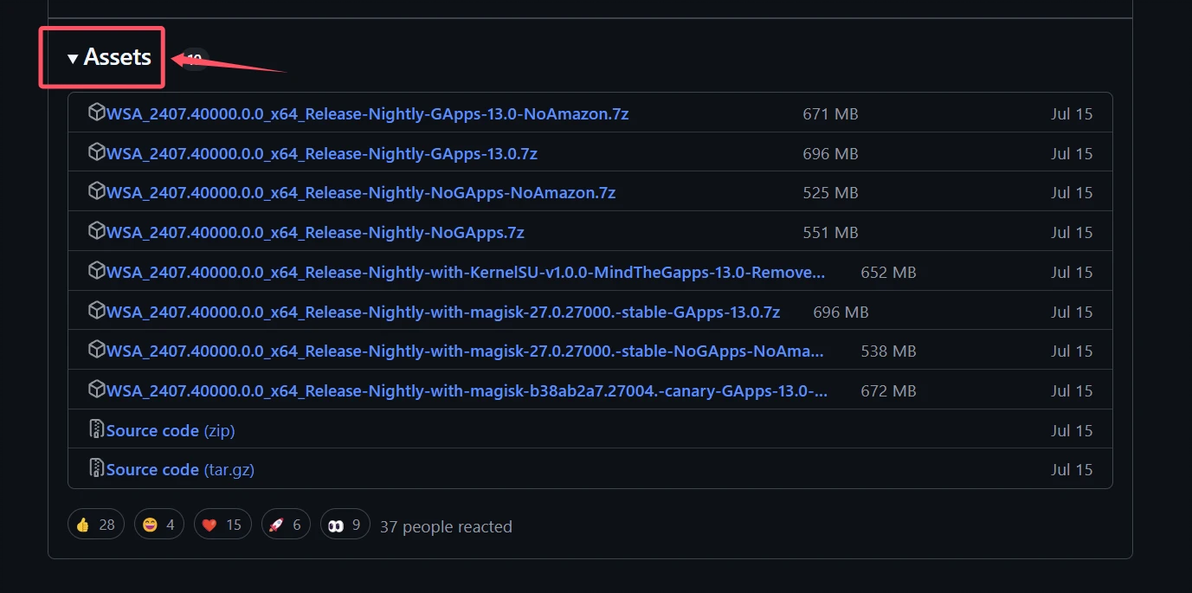
Task: Click package icon next to NoGApps.7z
Action: (x=97, y=231)
